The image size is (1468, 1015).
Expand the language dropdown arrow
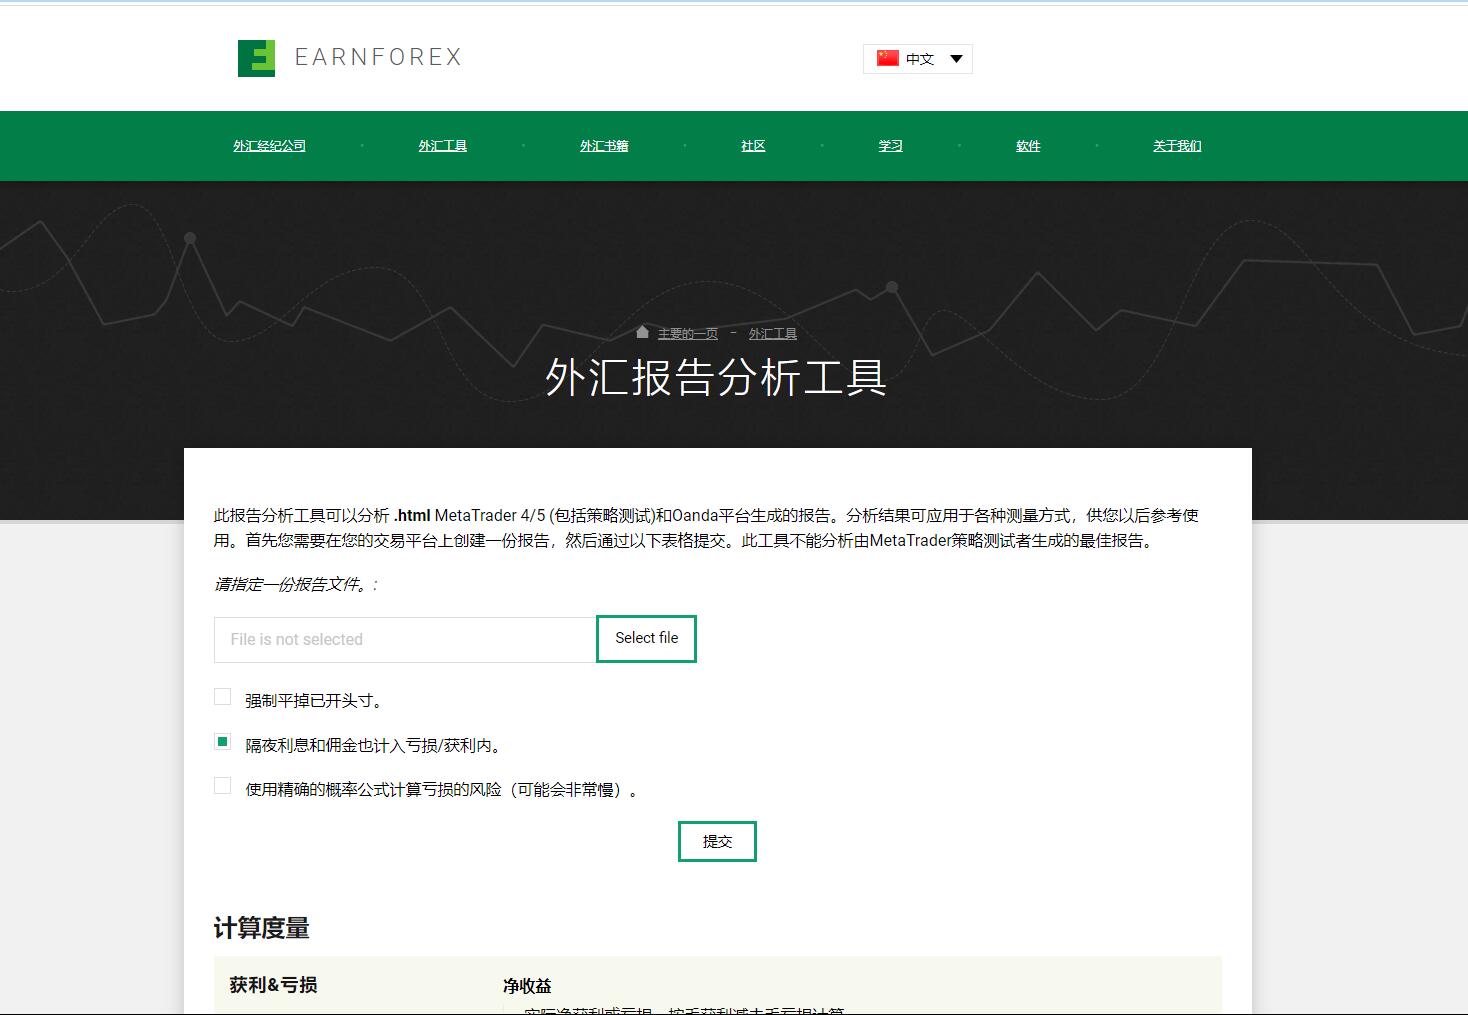(956, 59)
